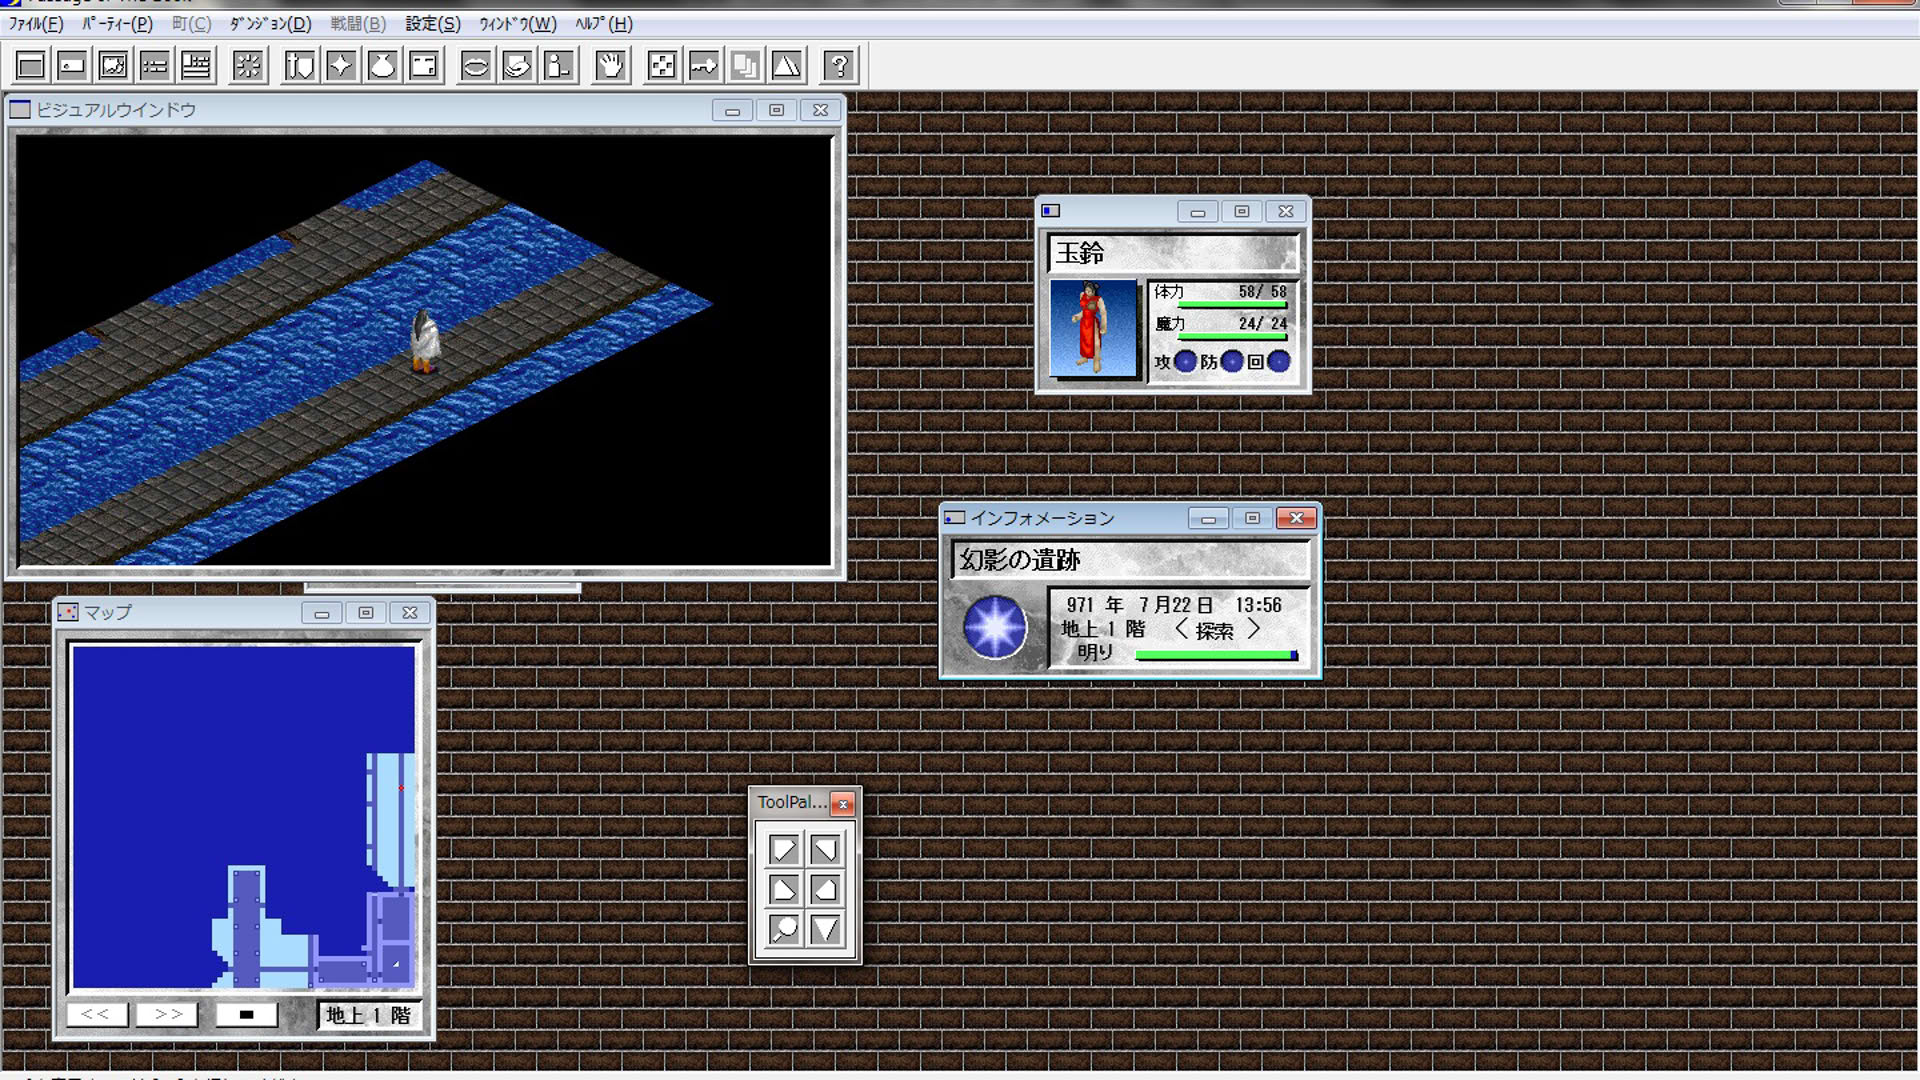Click the person status icon in toolbar
This screenshot has height=1080, width=1920.
point(559,66)
